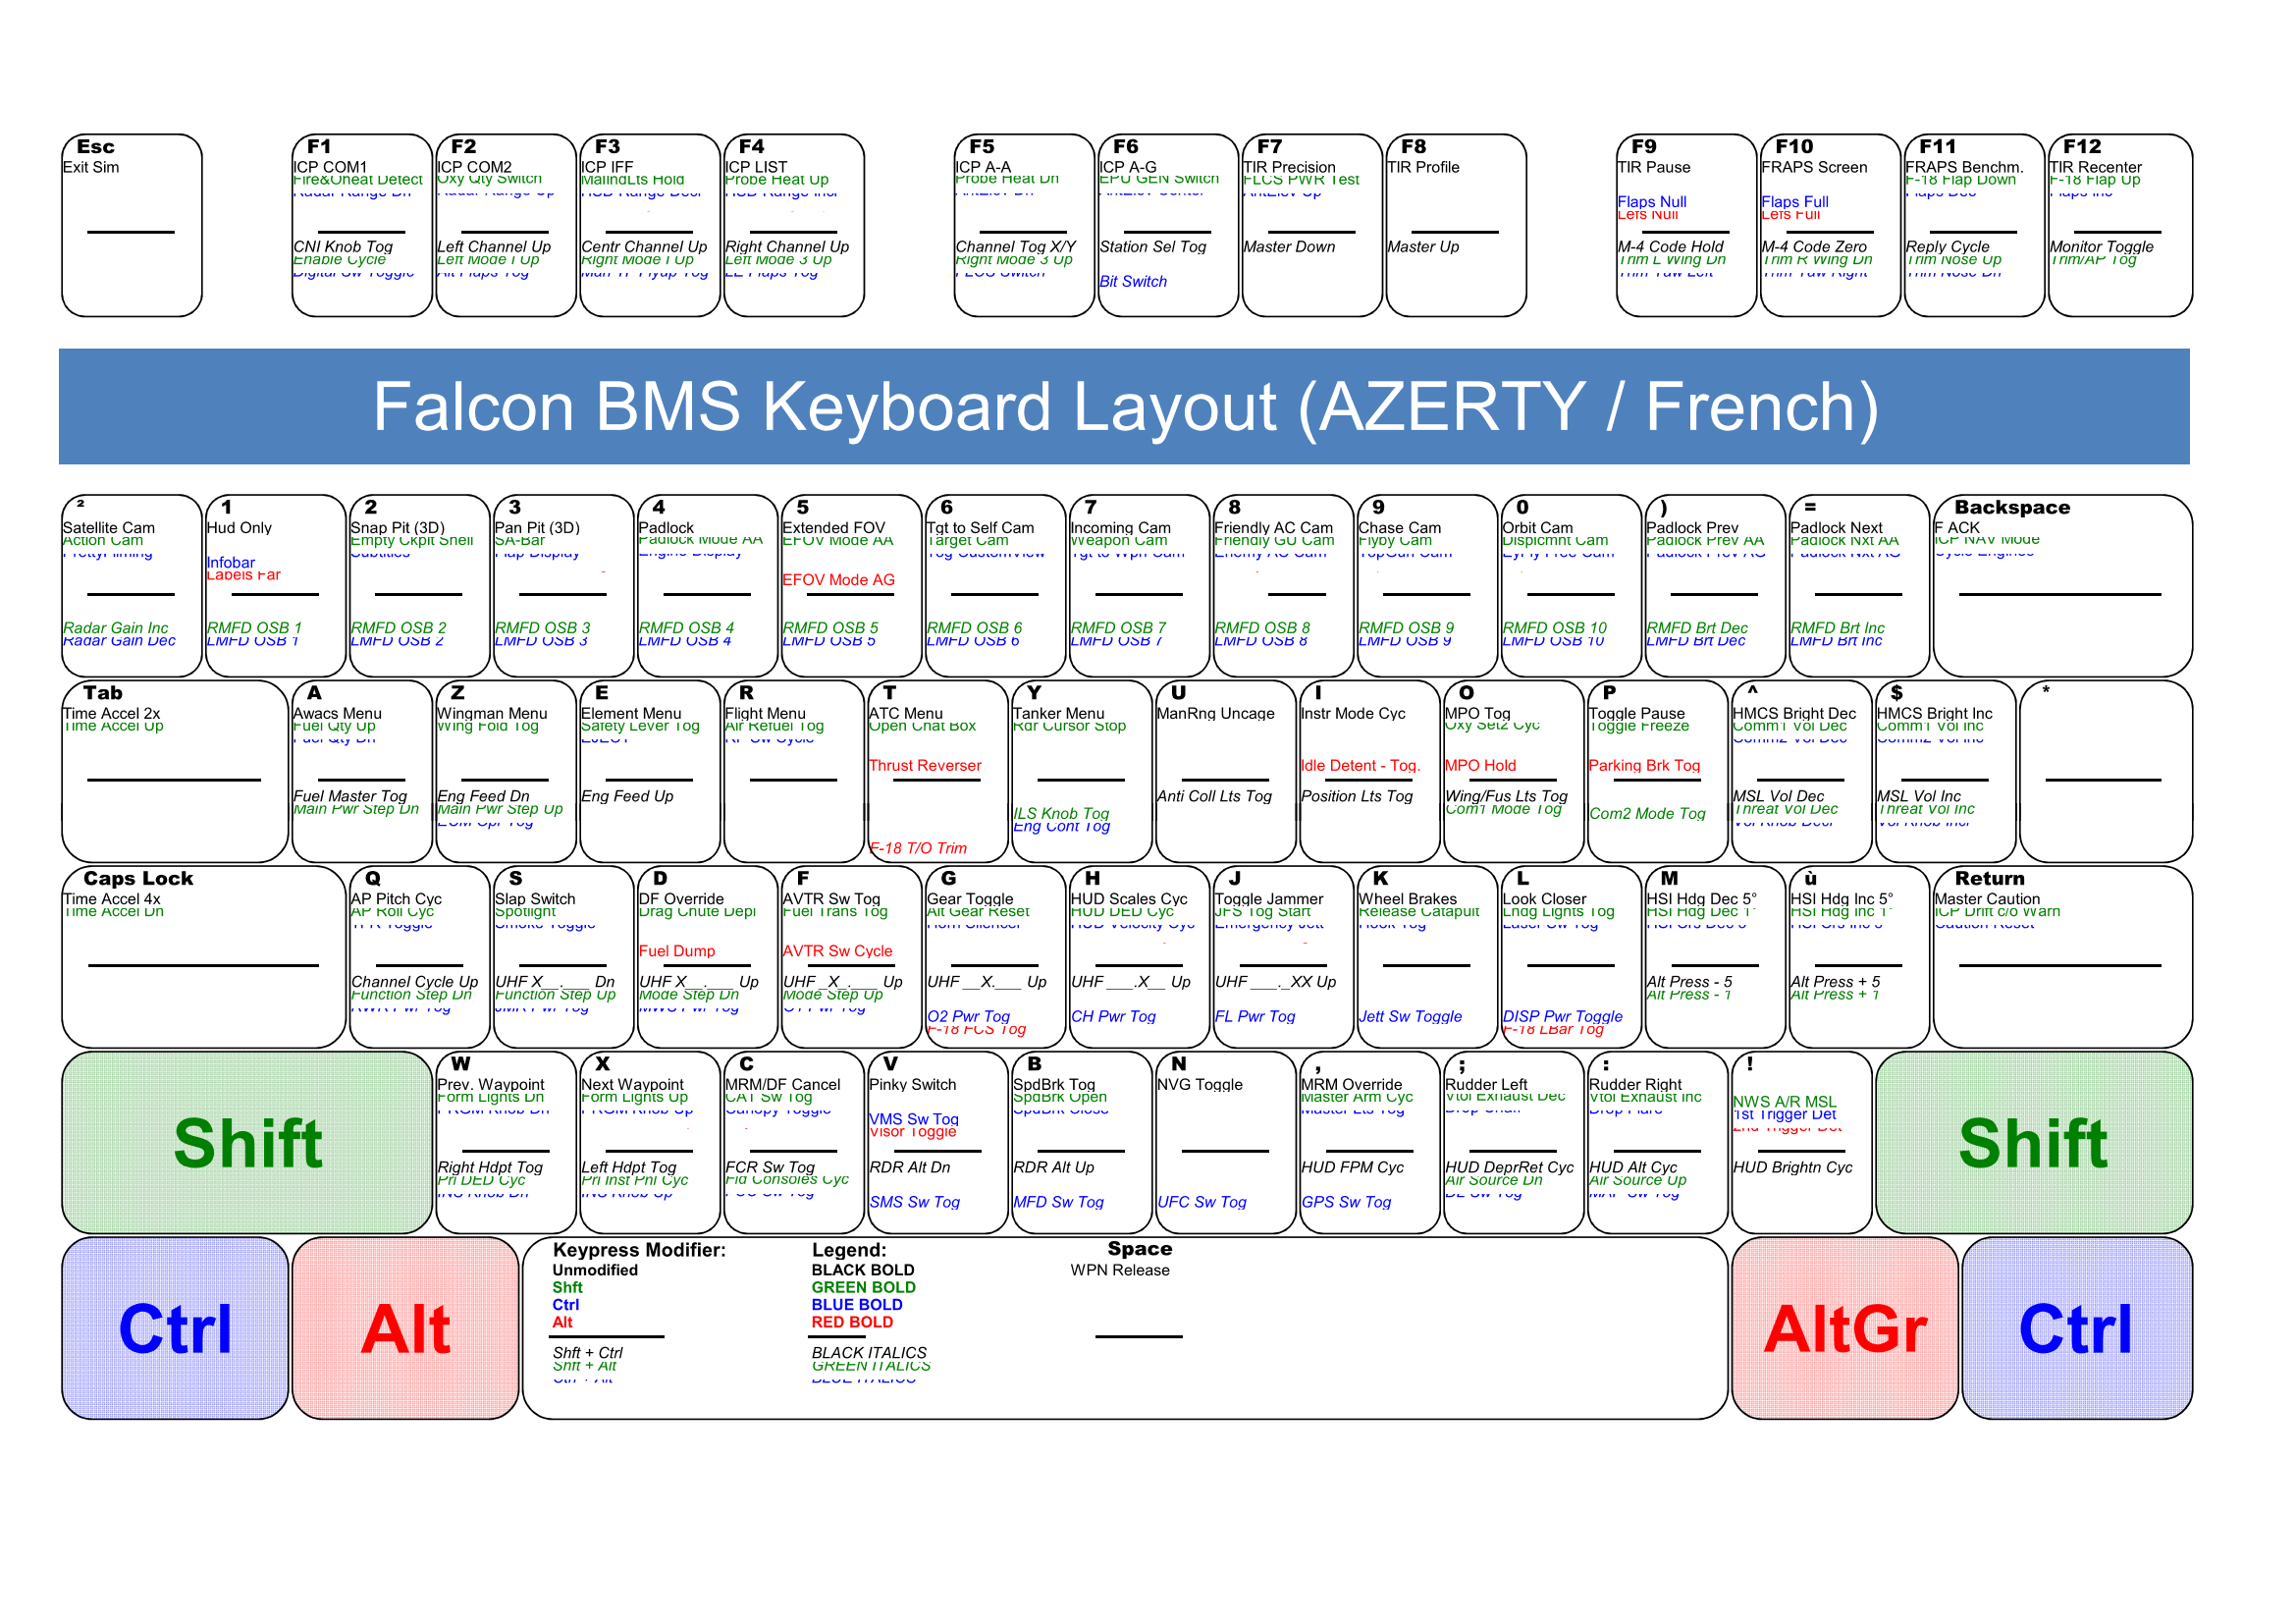This screenshot has height=1624, width=2296.
Task: Click the Esc Exit Sim key
Action: pyautogui.click(x=131, y=226)
